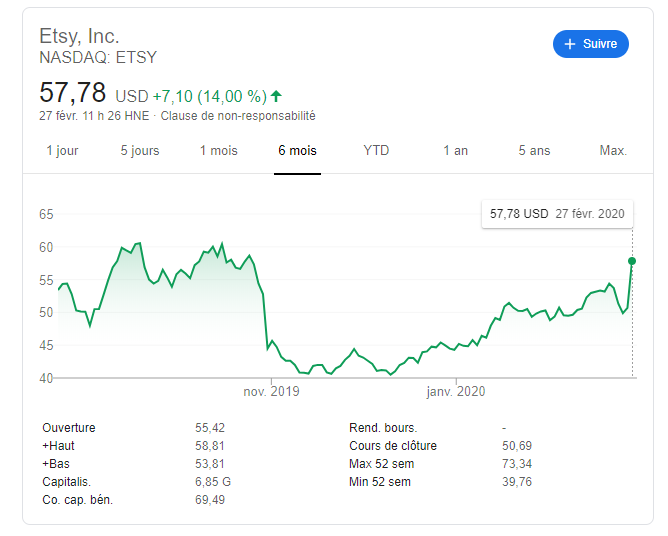668x536 pixels.
Task: Click the green data point on chart
Action: pos(632,261)
